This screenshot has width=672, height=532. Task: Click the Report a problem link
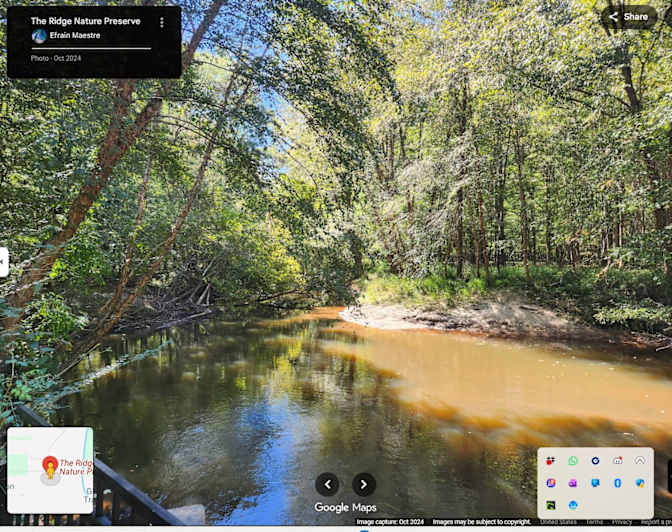tap(656, 522)
